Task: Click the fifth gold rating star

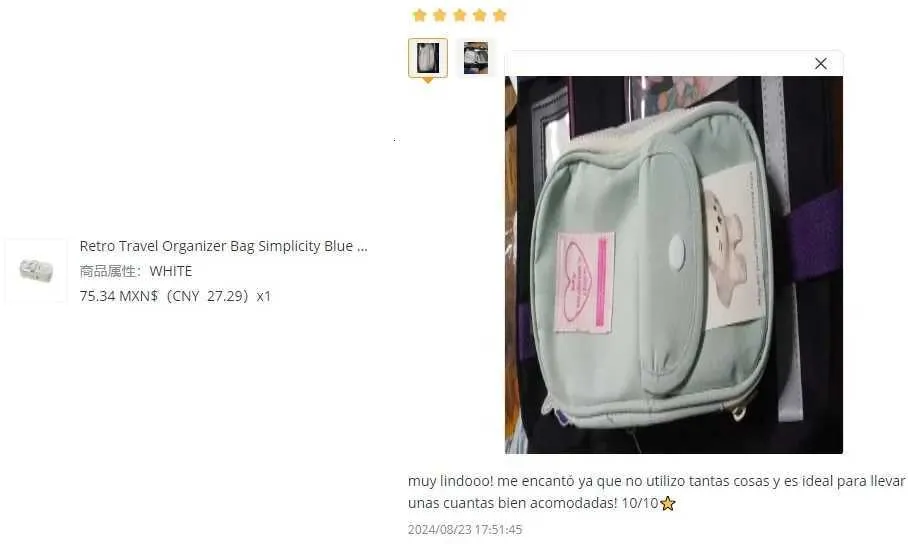Action: pos(500,15)
